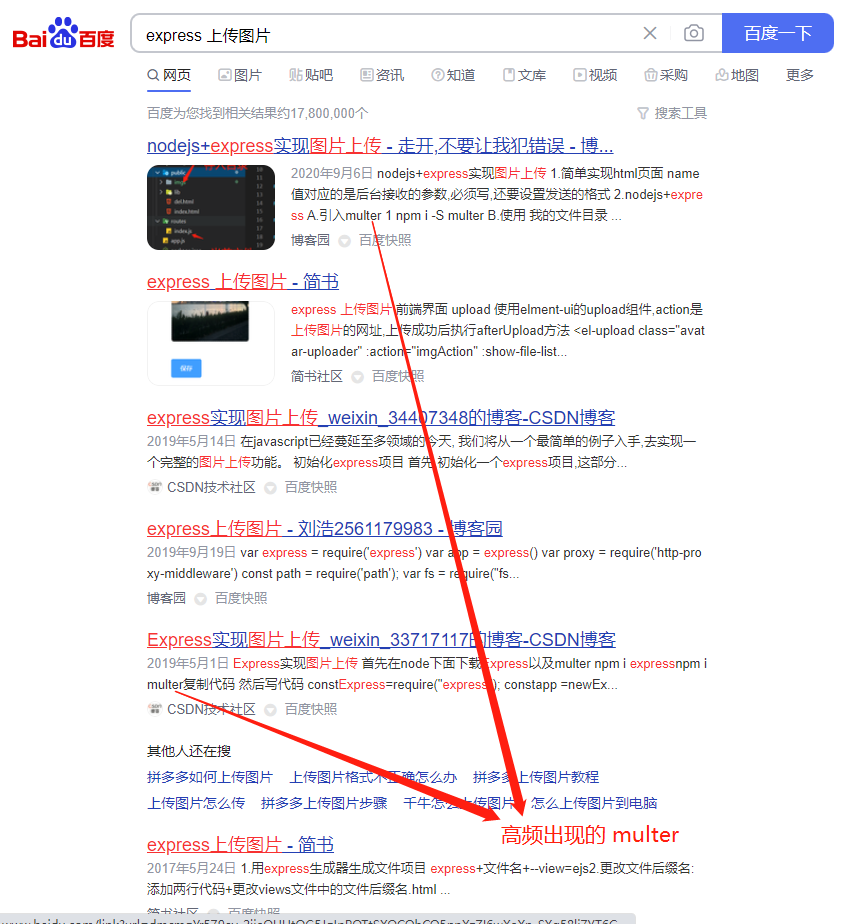Switch to the 视频 tab
Image resolution: width=842 pixels, height=924 pixels.
596,75
